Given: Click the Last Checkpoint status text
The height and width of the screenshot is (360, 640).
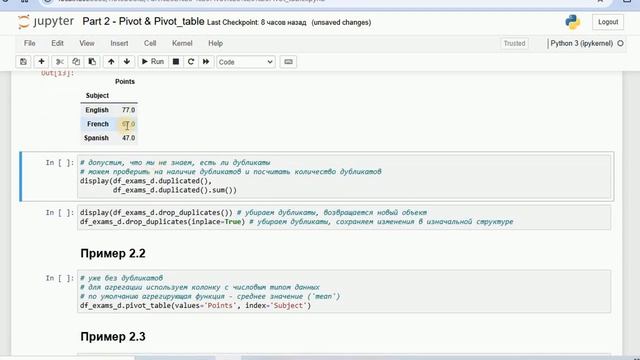Looking at the screenshot, I should point(256,22).
